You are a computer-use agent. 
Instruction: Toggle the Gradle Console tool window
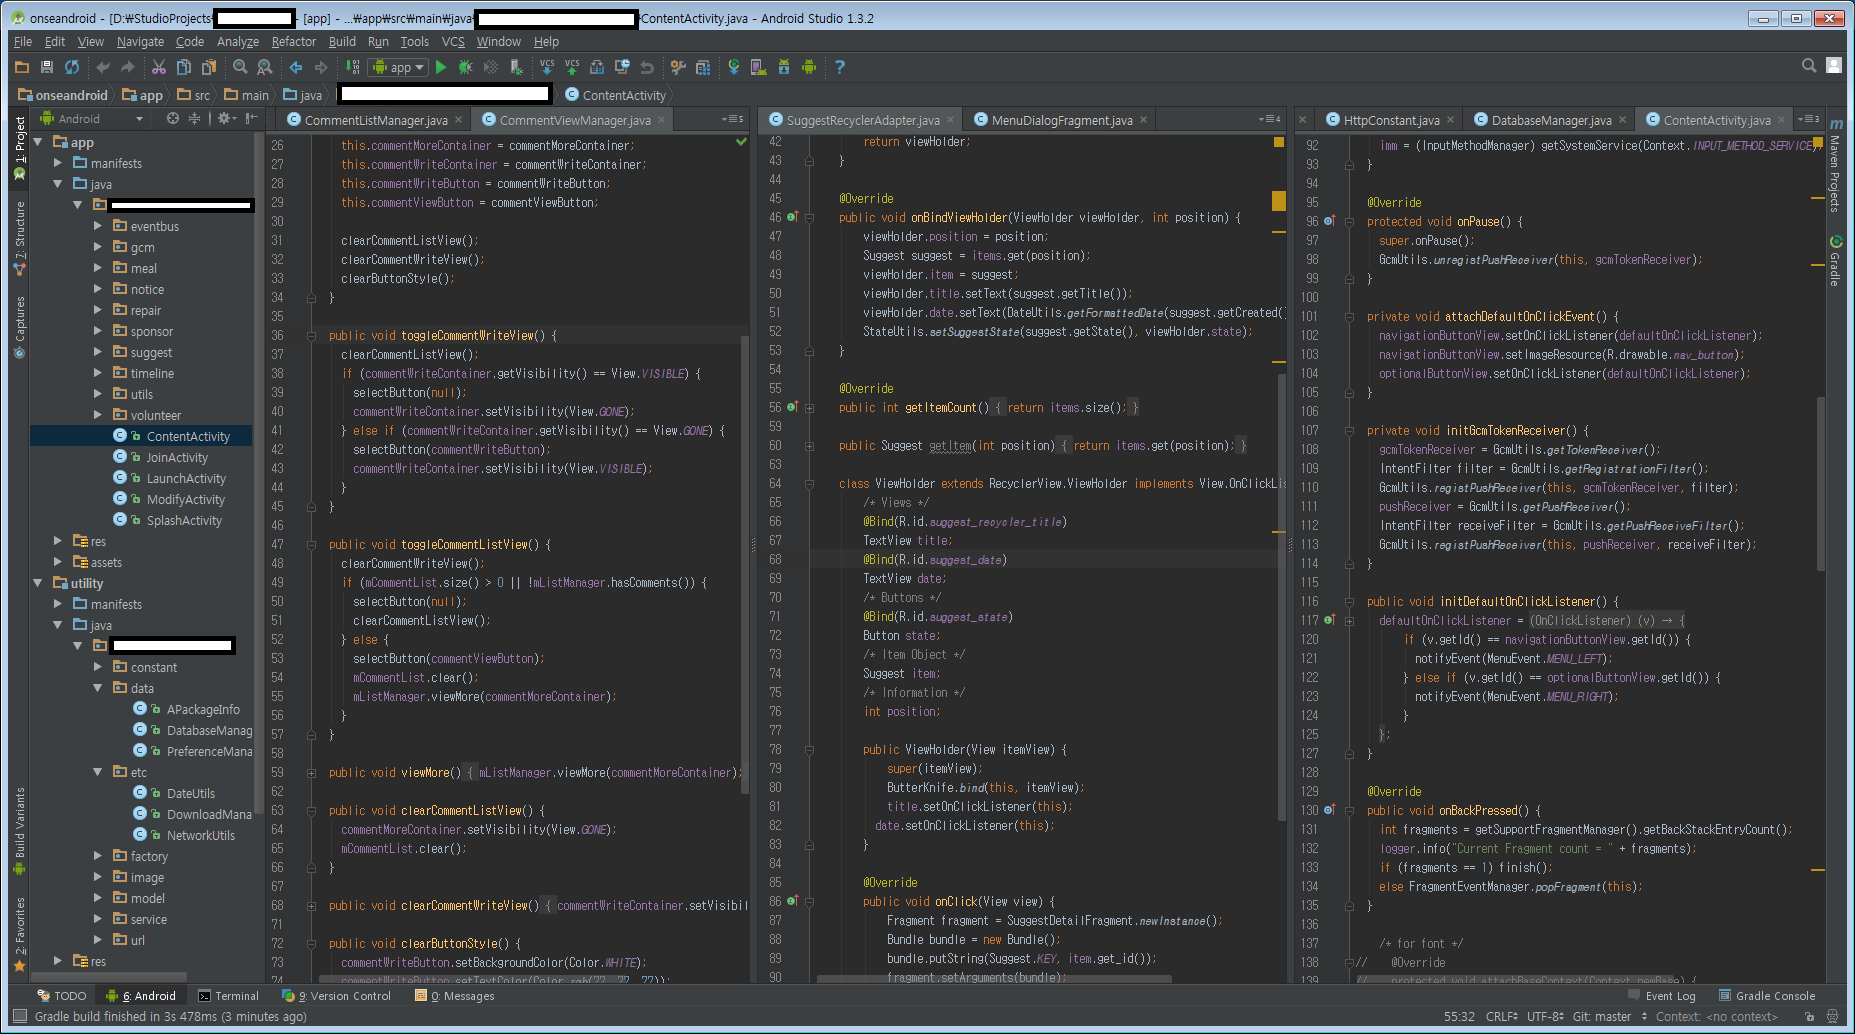point(1767,996)
